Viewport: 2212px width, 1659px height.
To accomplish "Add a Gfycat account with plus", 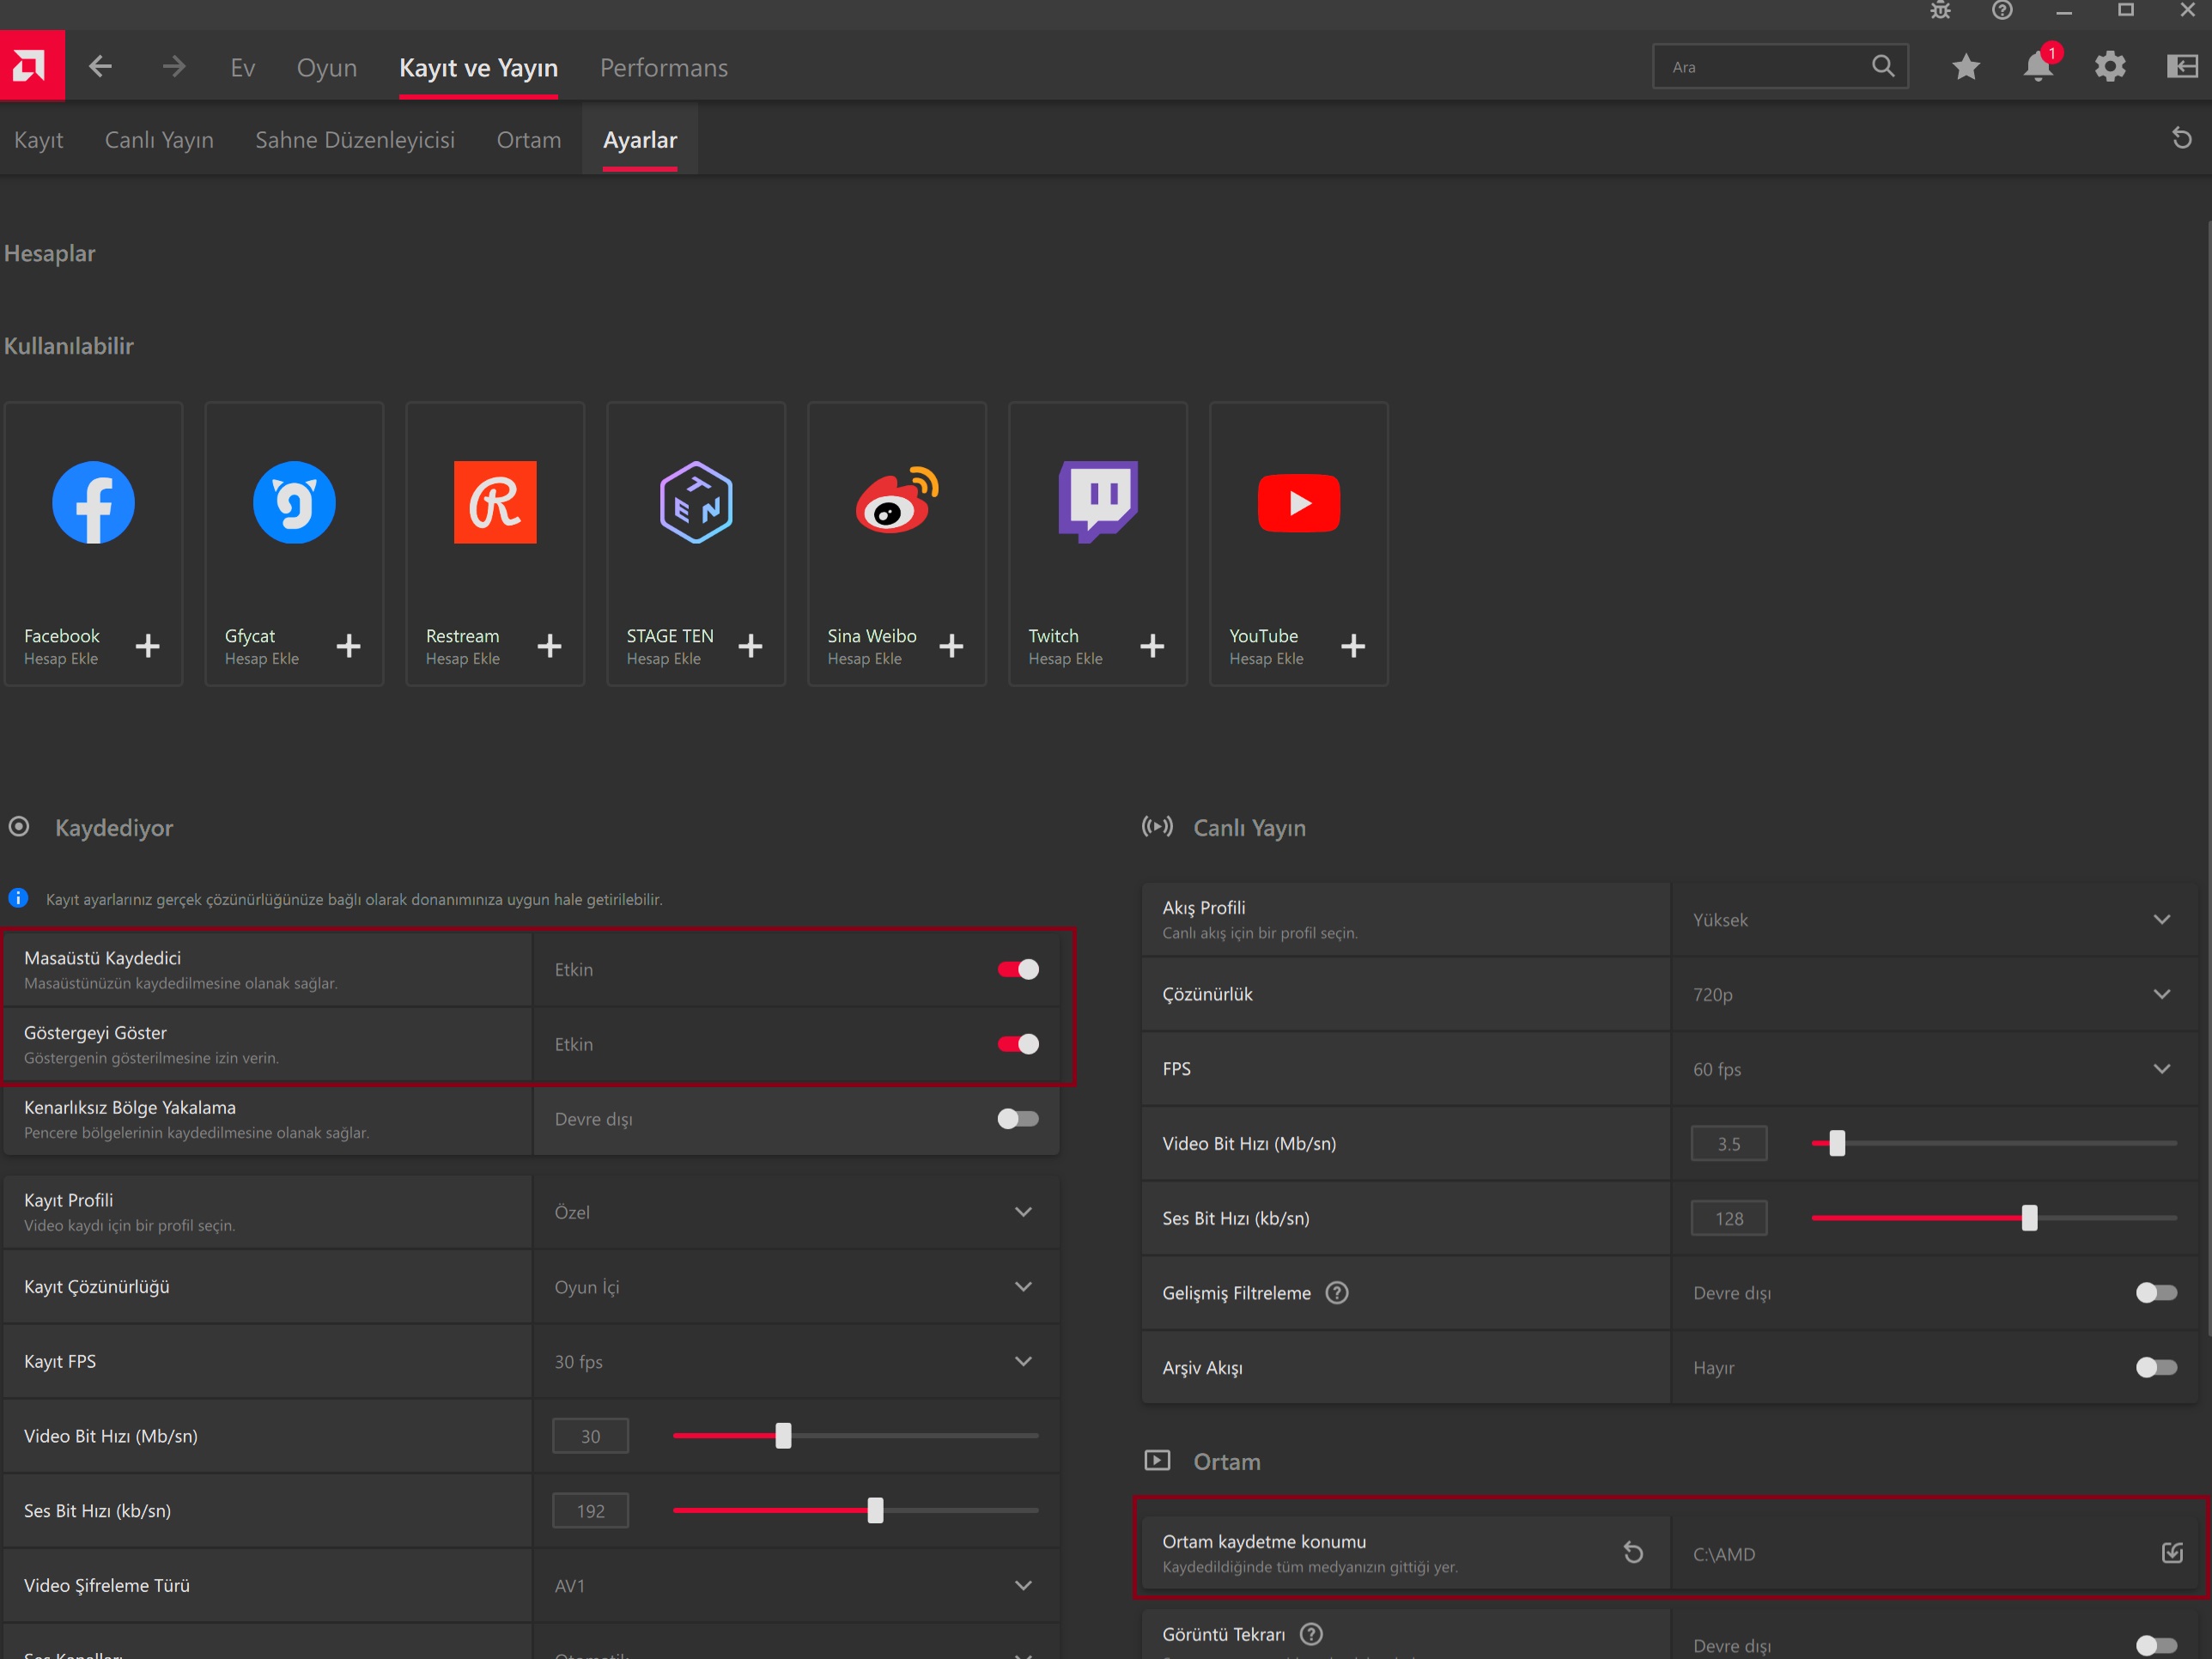I will point(348,646).
